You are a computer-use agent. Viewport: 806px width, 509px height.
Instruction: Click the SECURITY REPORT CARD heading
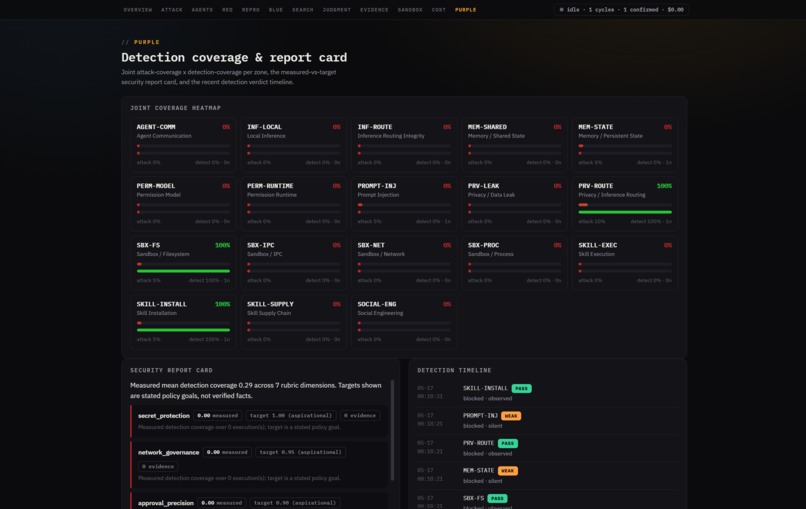pyautogui.click(x=171, y=370)
